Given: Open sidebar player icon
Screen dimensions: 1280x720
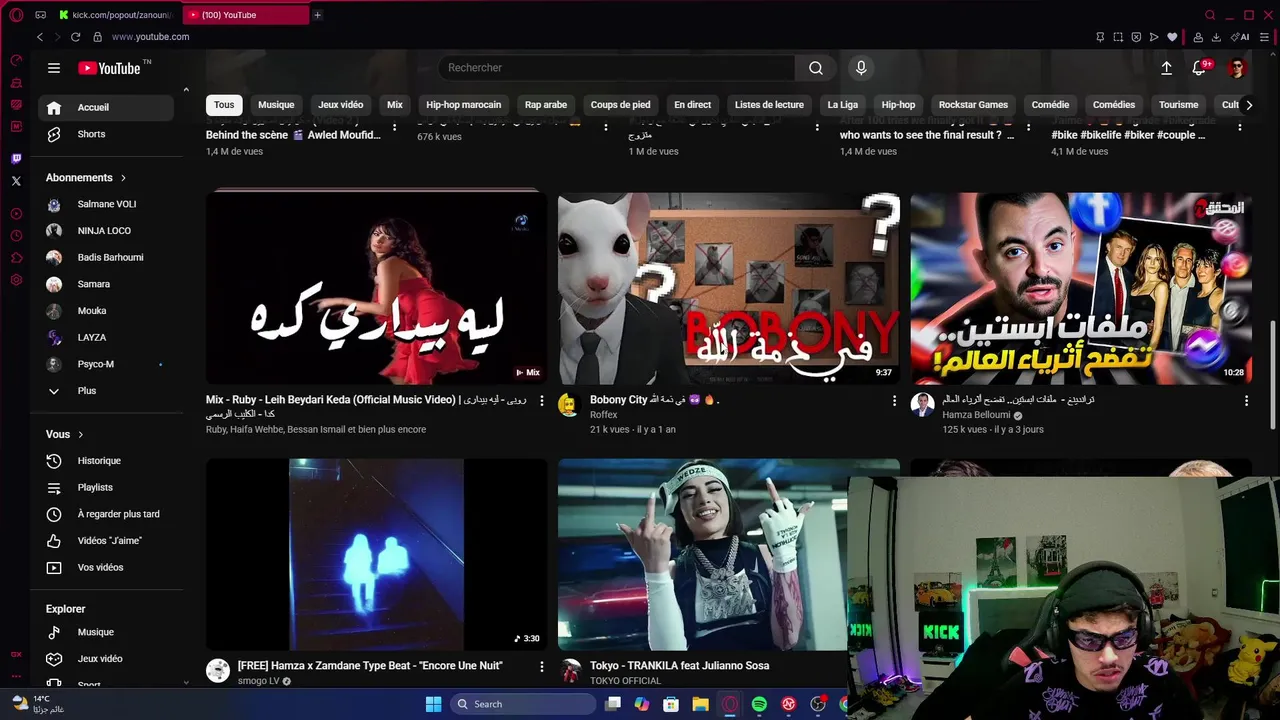Looking at the screenshot, I should [16, 214].
